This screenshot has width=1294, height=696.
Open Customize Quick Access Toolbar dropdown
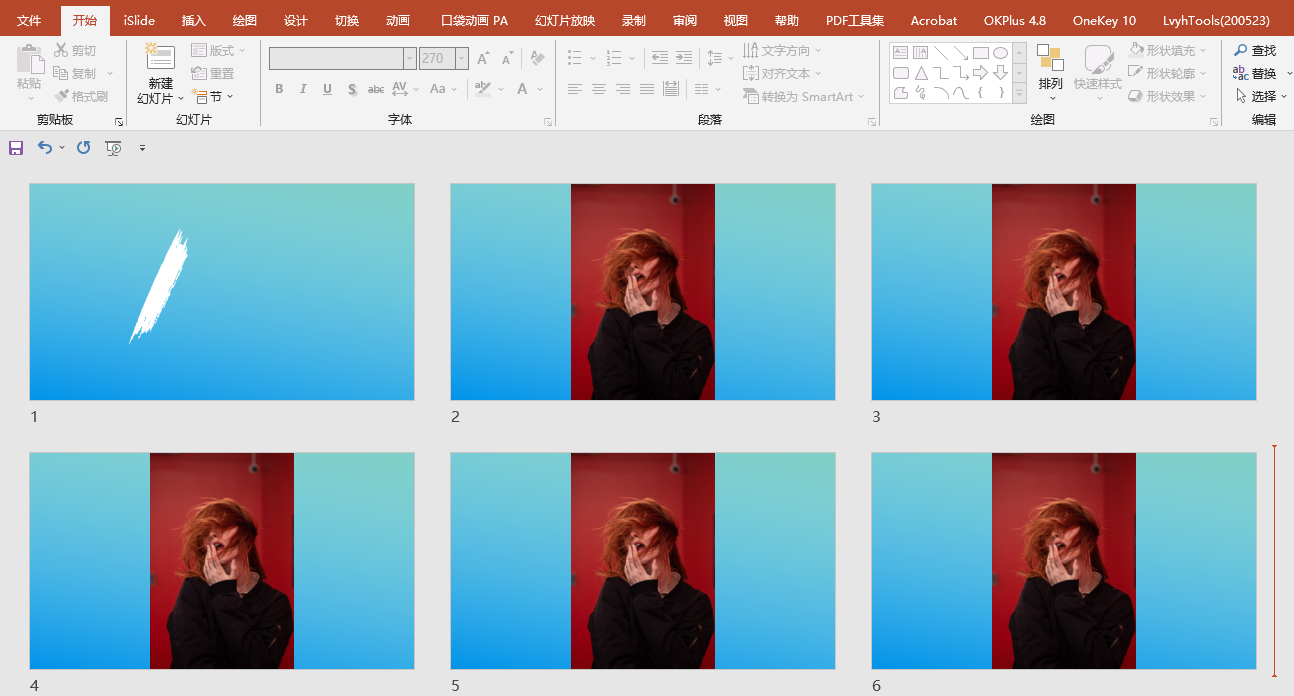142,148
